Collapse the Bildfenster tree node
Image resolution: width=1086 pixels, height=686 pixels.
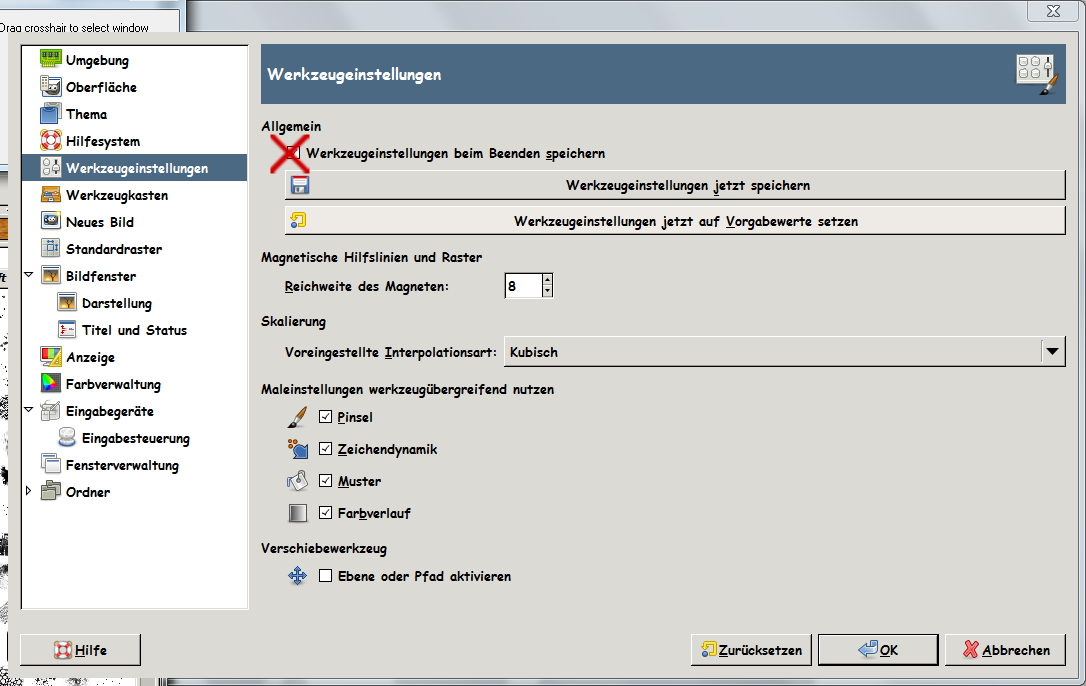click(28, 274)
